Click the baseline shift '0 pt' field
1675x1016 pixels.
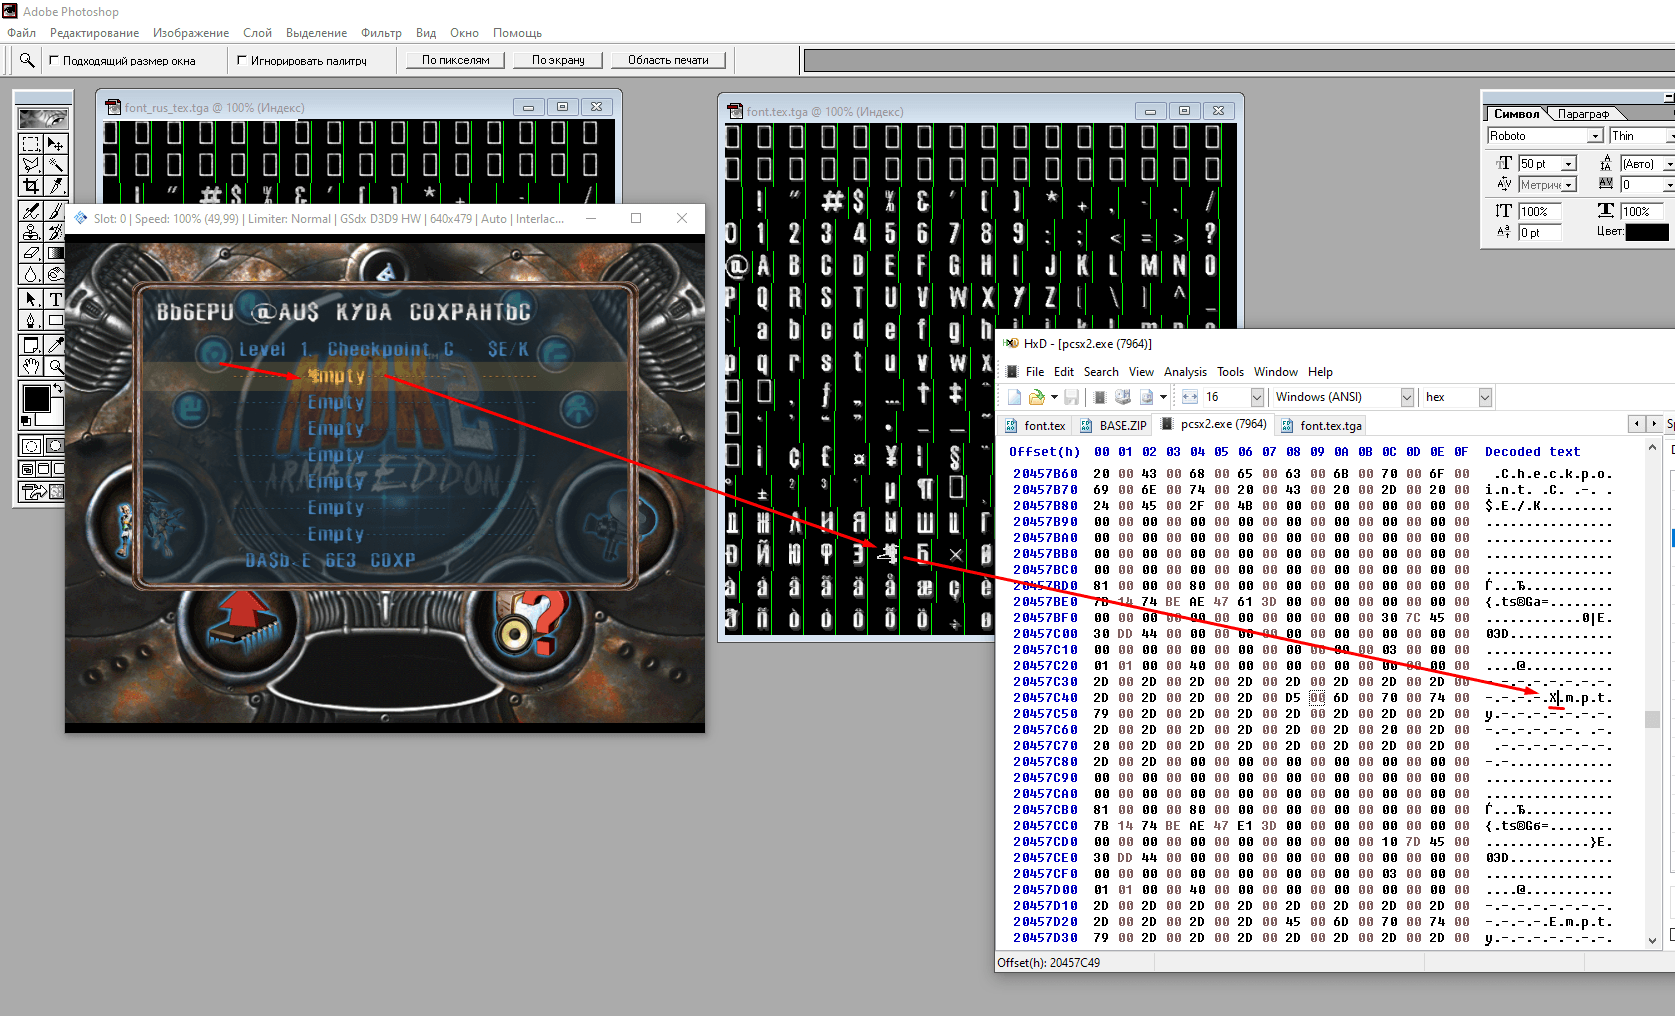[x=1541, y=232]
